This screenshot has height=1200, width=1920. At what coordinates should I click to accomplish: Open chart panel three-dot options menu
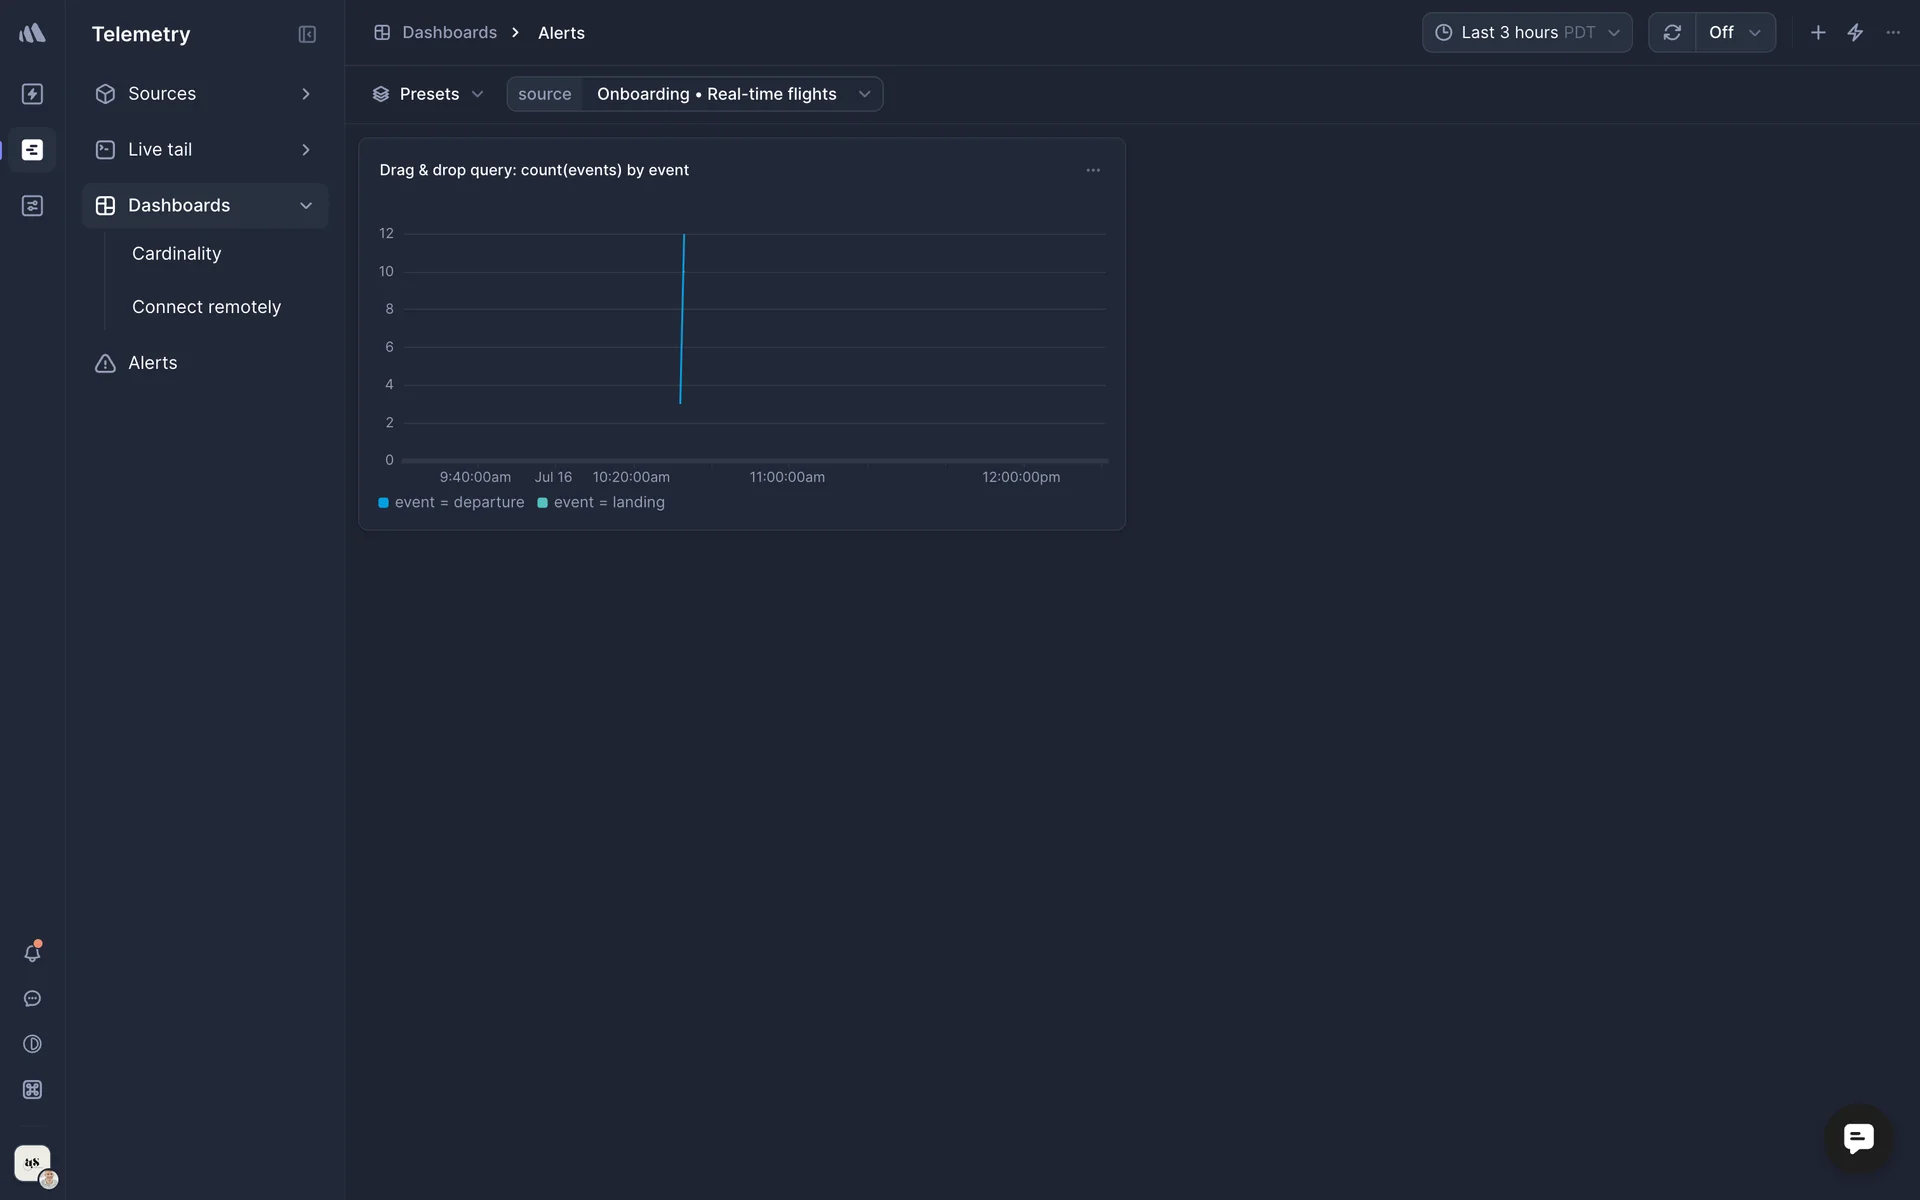click(1093, 170)
